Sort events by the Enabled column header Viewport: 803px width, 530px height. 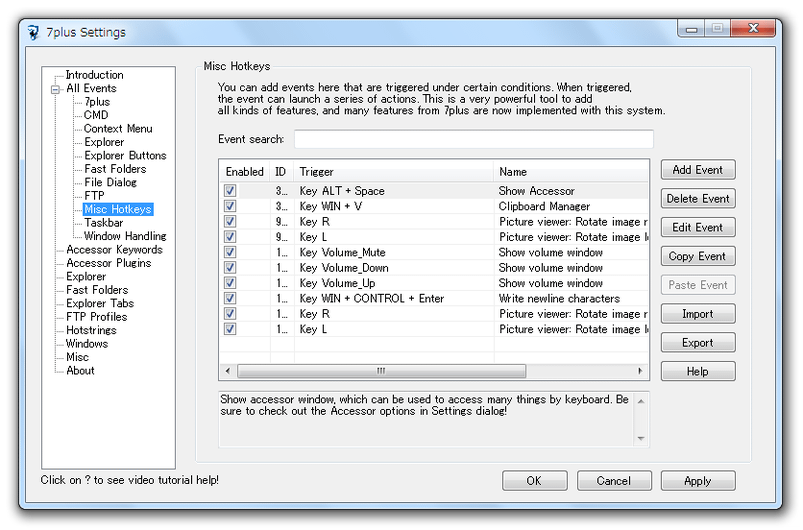pos(245,172)
